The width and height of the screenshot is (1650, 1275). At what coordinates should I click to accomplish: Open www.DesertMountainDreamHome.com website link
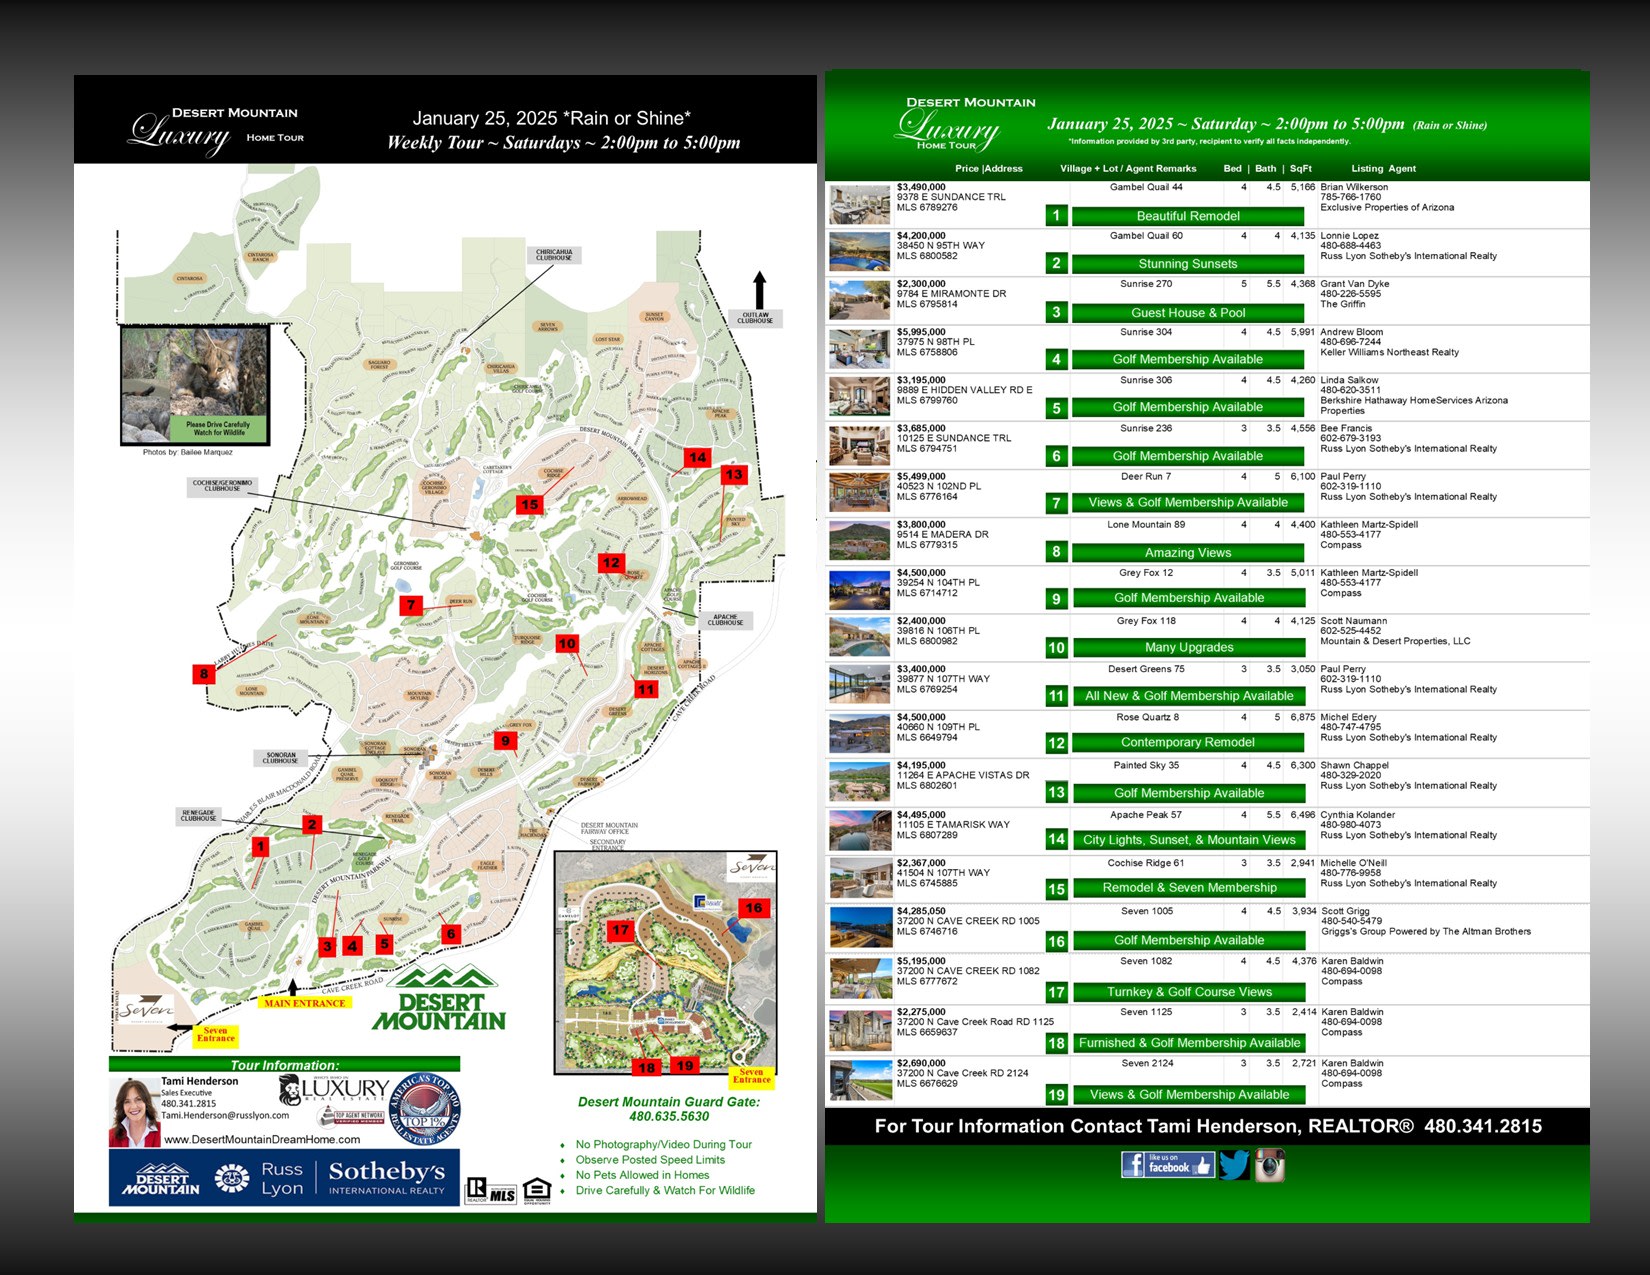(x=262, y=1139)
